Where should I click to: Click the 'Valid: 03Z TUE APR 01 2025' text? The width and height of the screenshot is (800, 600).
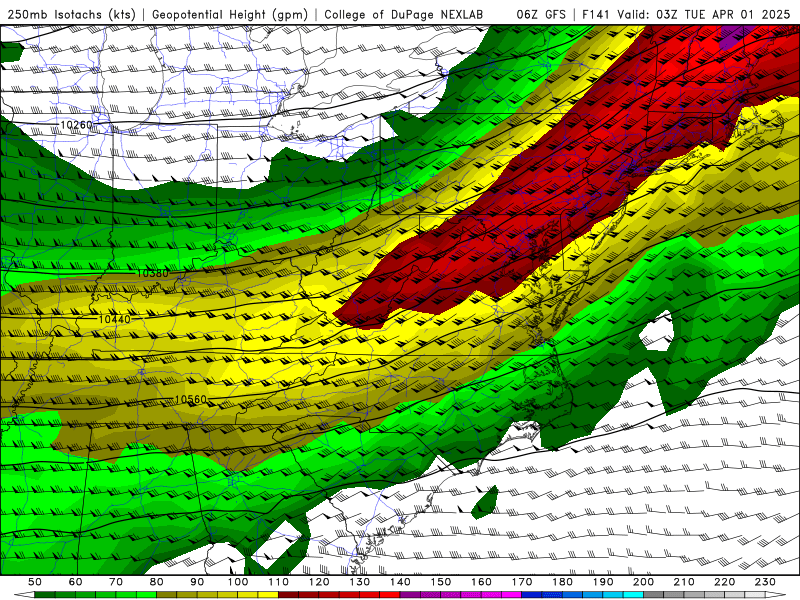[704, 14]
